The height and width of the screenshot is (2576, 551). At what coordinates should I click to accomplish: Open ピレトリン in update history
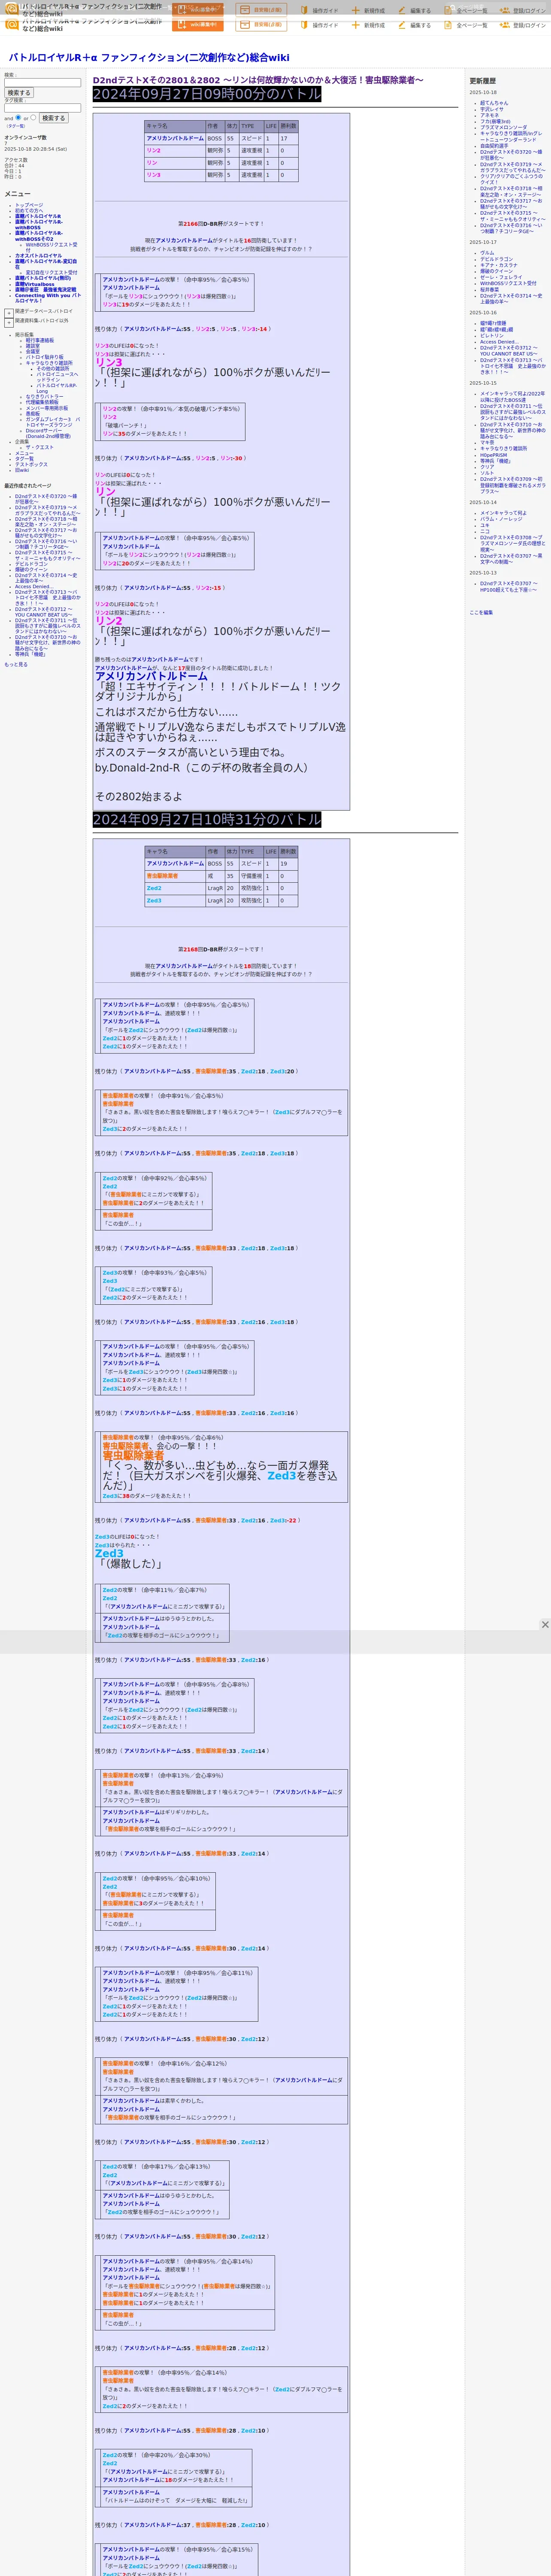click(x=492, y=336)
